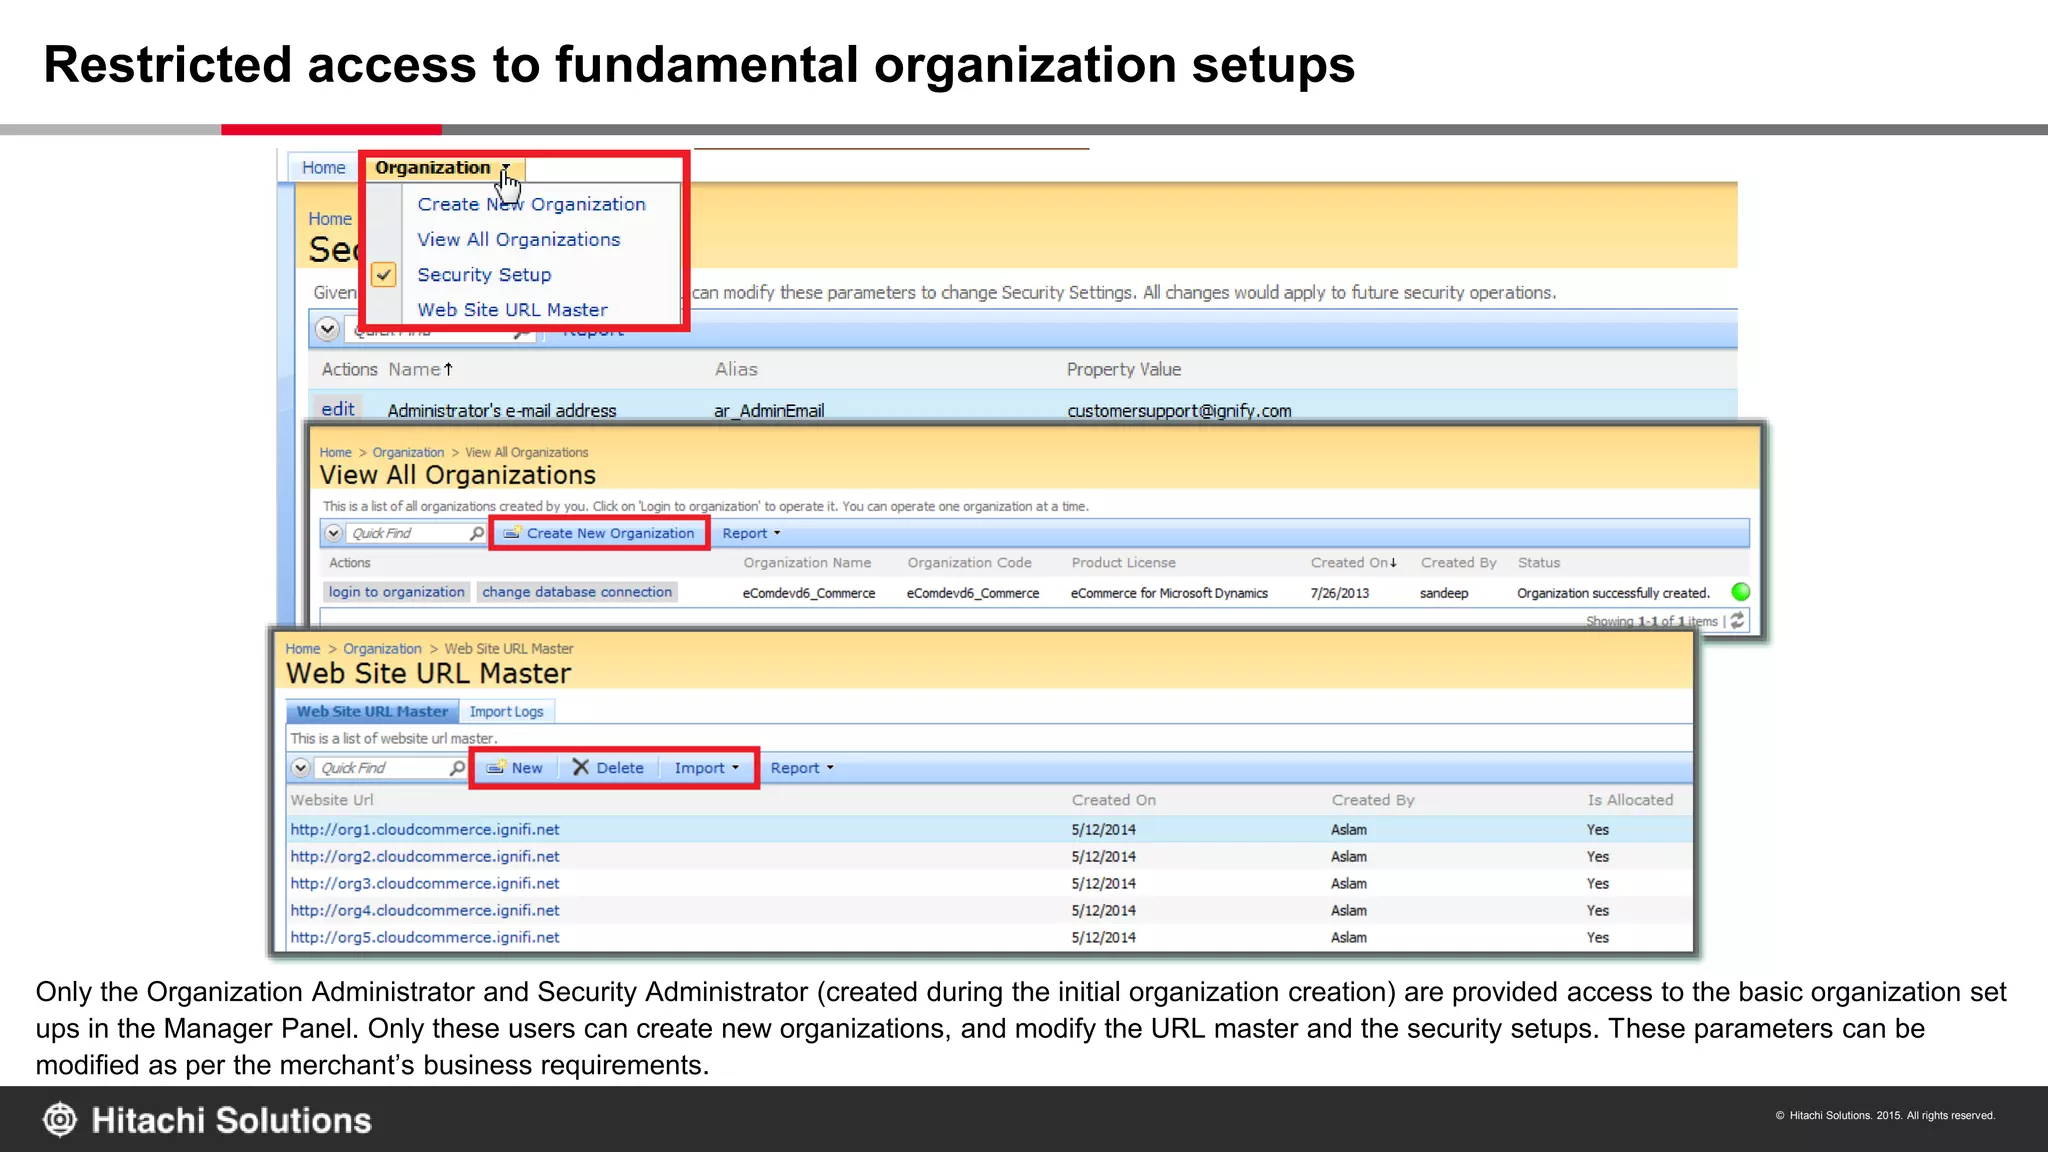Click Created On header in URL Master
The image size is (2048, 1152).
coord(1114,800)
